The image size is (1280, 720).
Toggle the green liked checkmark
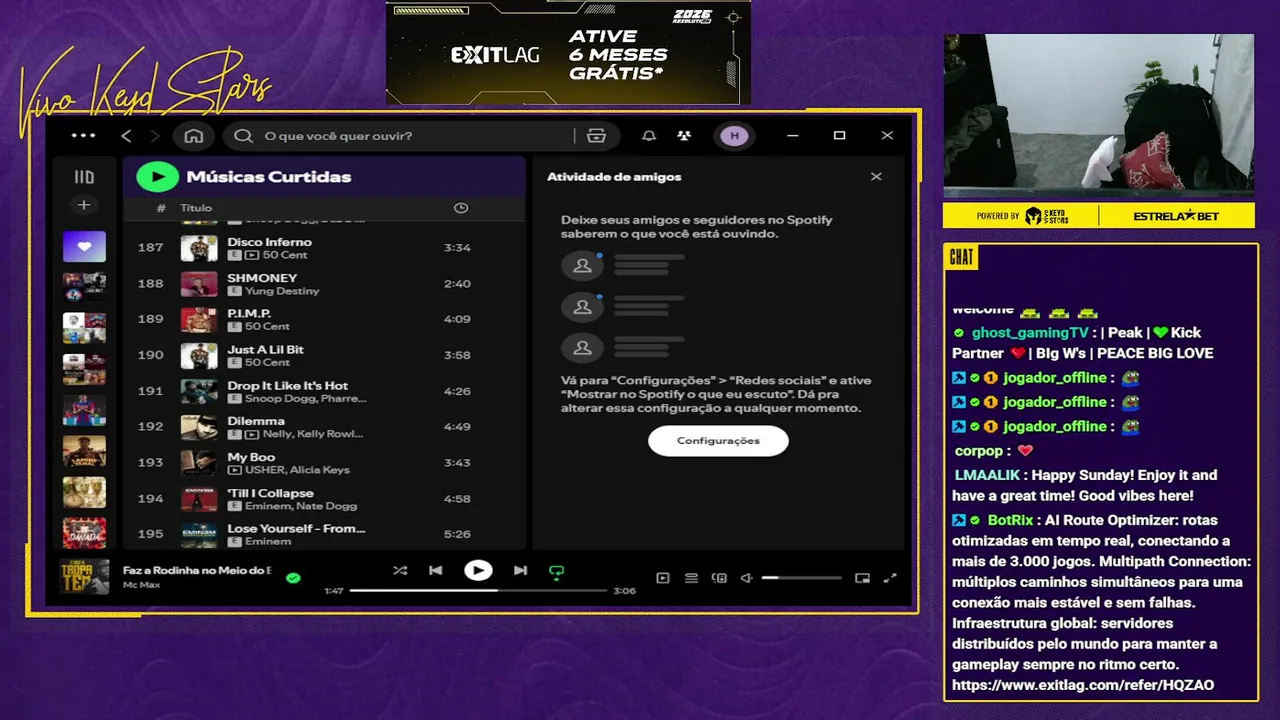click(293, 578)
